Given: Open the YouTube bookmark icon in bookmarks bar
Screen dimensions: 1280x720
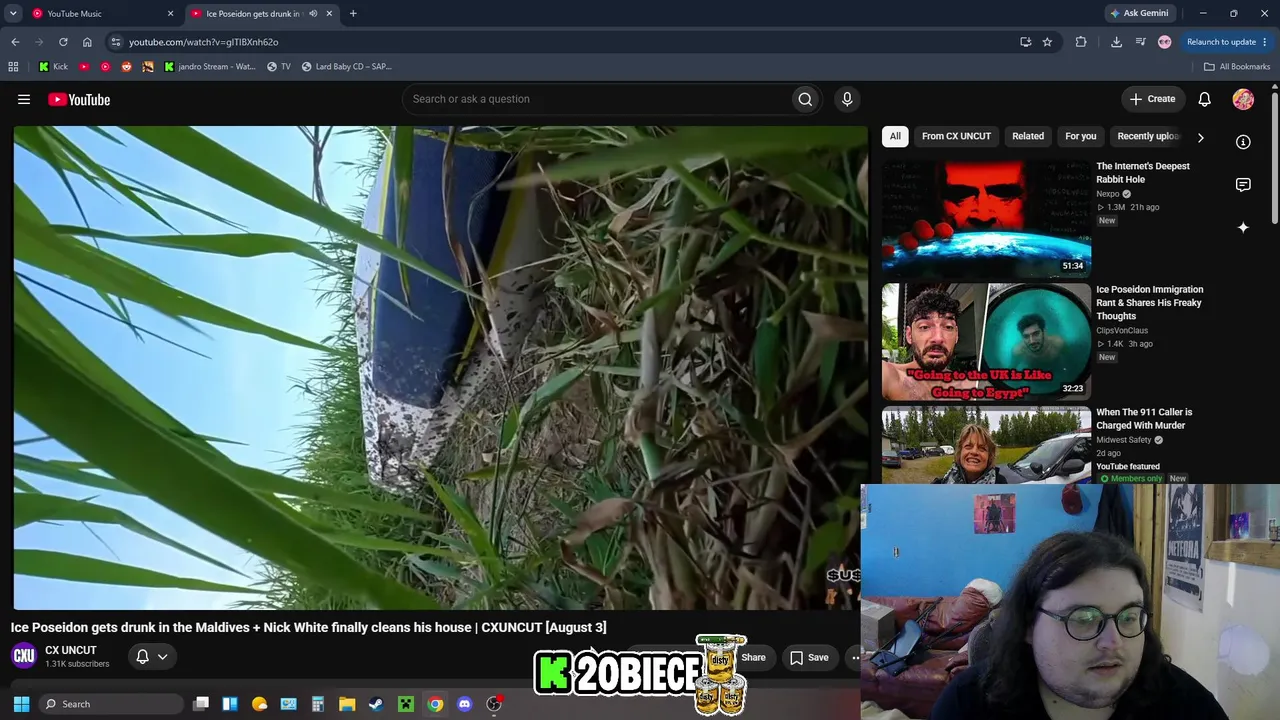Looking at the screenshot, I should tap(84, 67).
